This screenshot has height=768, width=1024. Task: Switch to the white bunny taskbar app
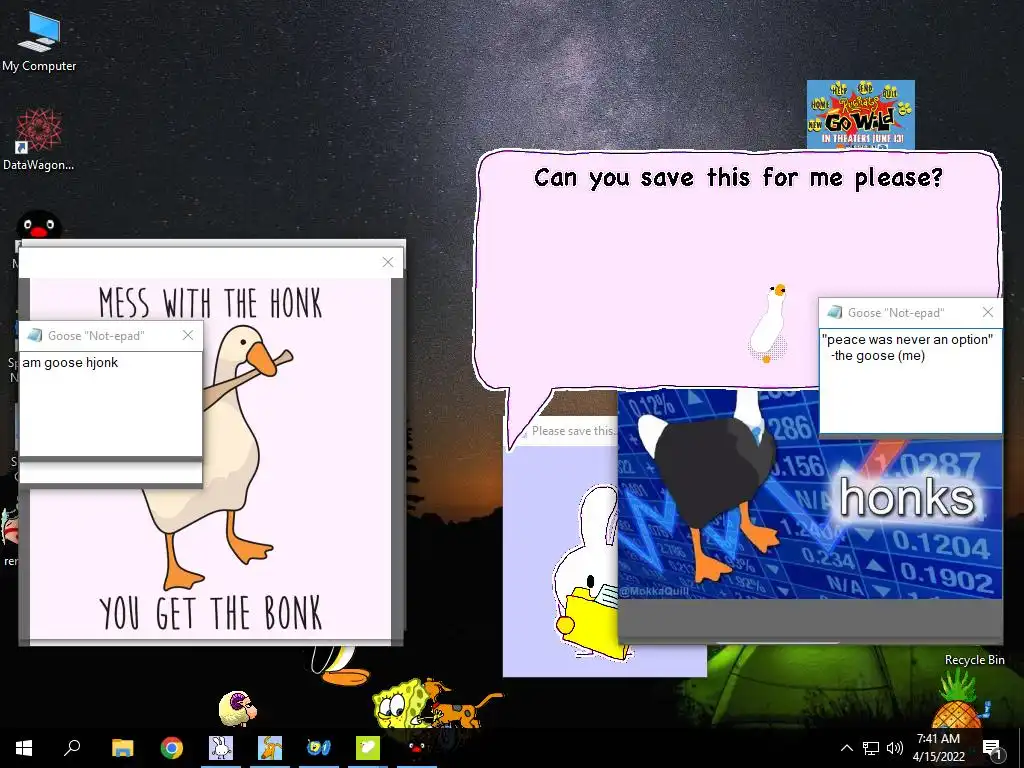click(221, 748)
